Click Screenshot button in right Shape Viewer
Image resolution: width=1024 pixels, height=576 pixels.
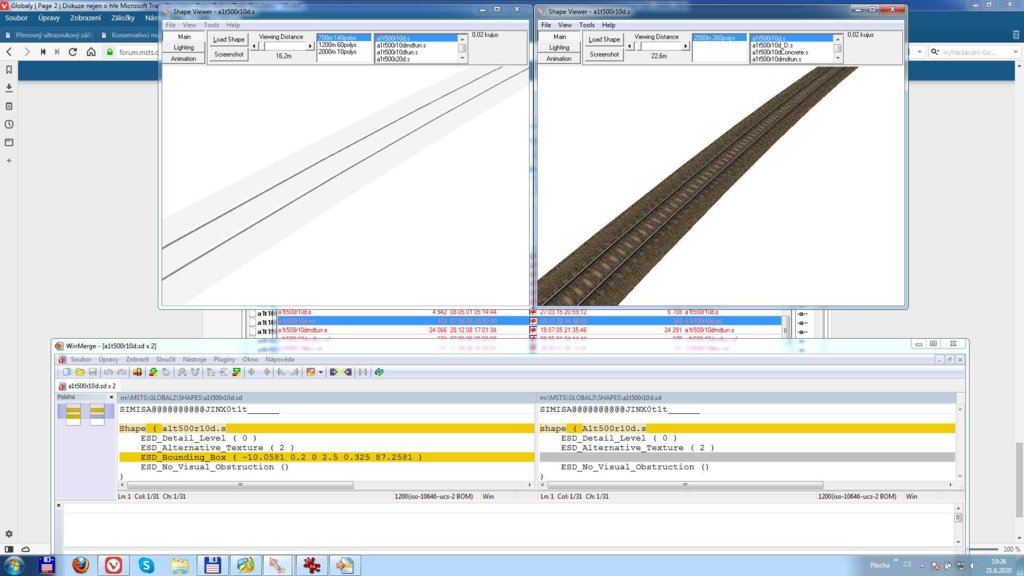604,55
